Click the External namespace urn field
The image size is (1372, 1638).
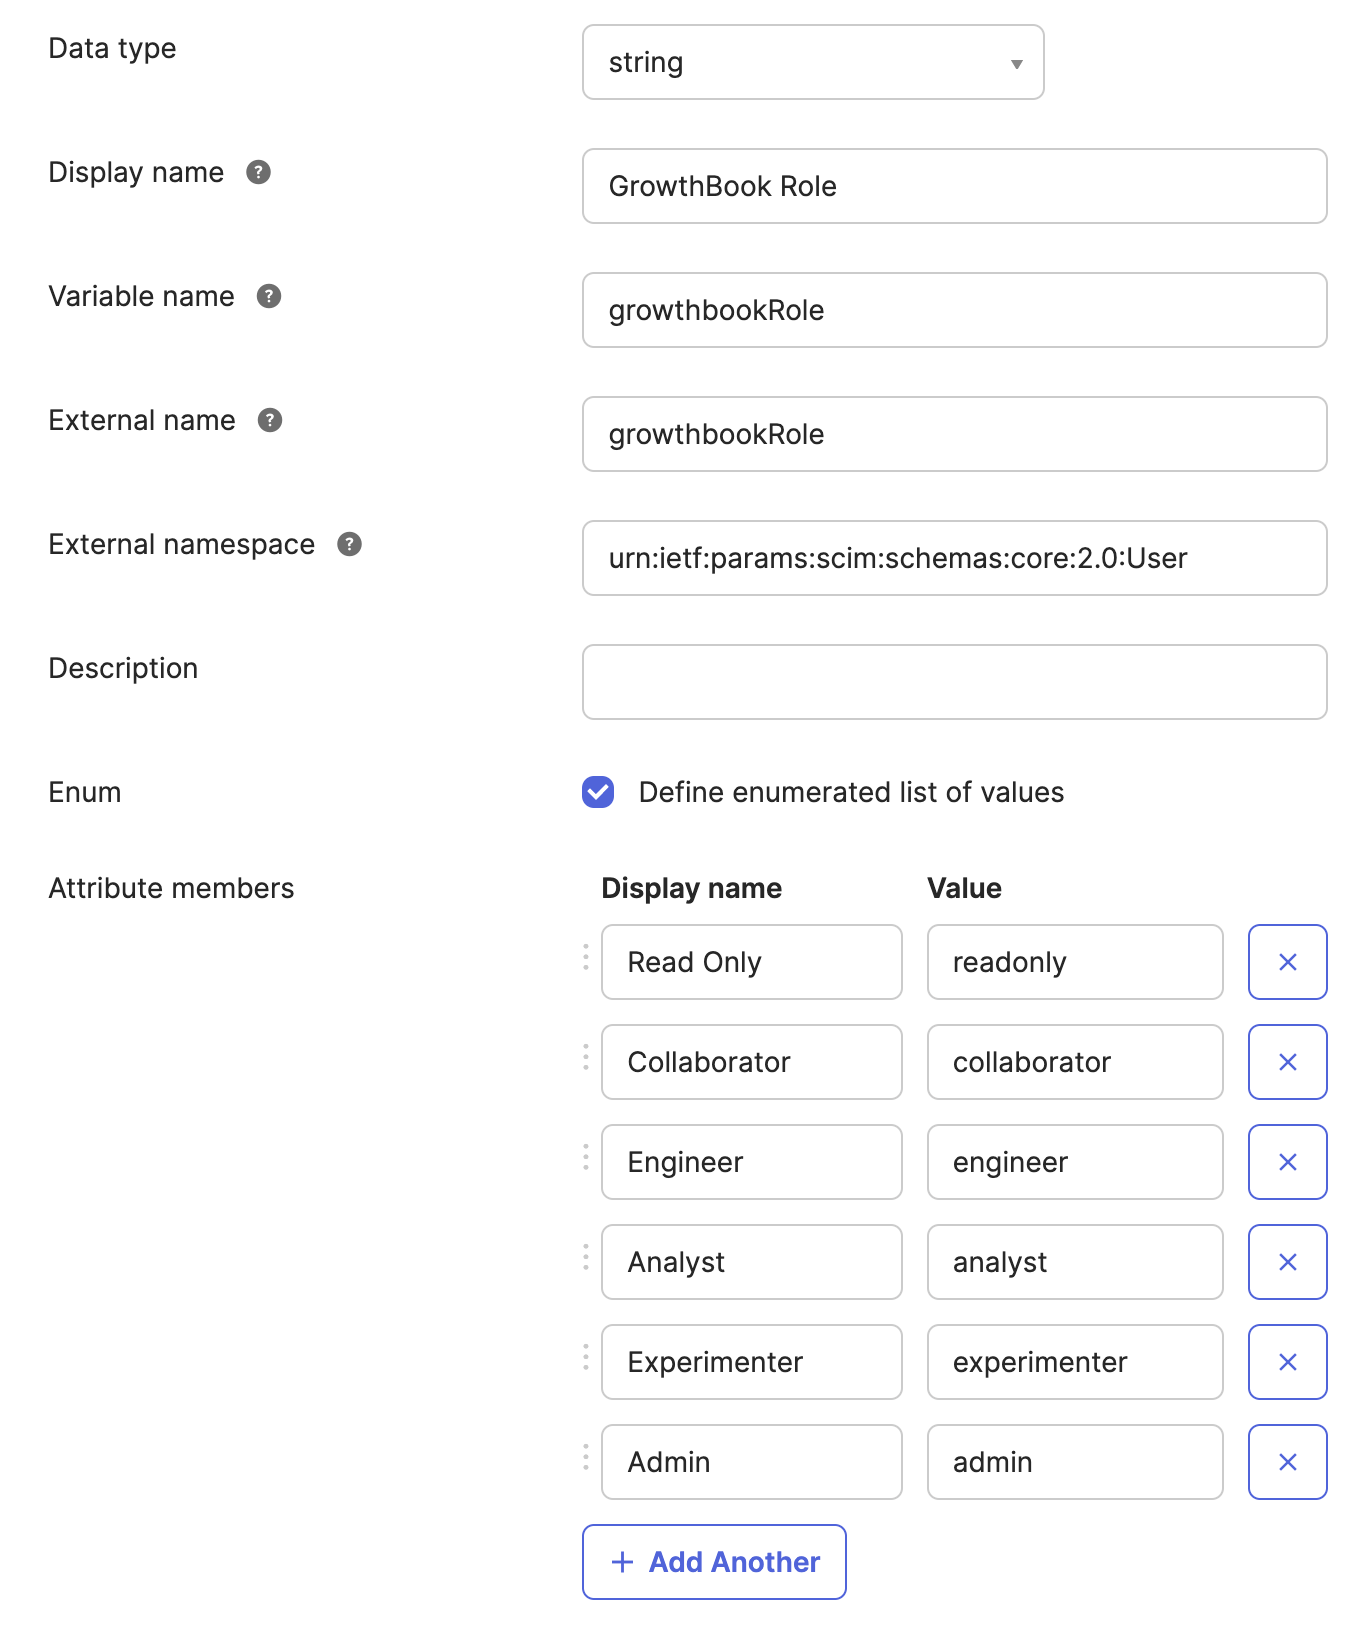tap(954, 558)
